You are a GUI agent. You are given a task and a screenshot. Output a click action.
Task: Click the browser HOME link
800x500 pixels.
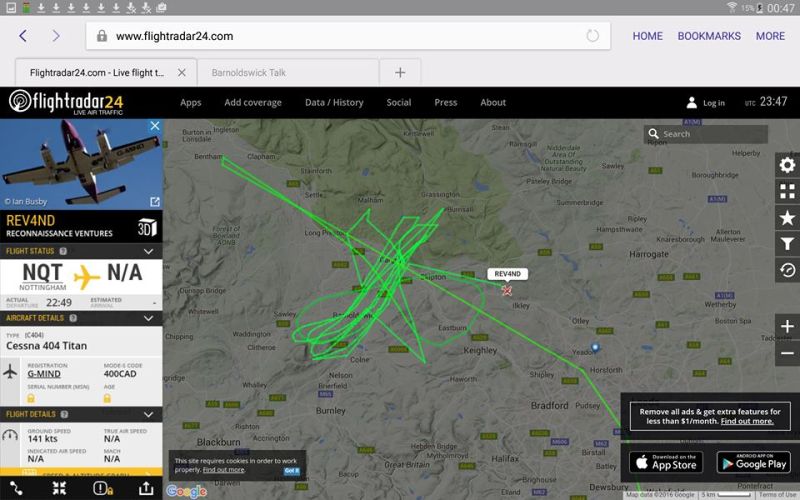coord(647,36)
